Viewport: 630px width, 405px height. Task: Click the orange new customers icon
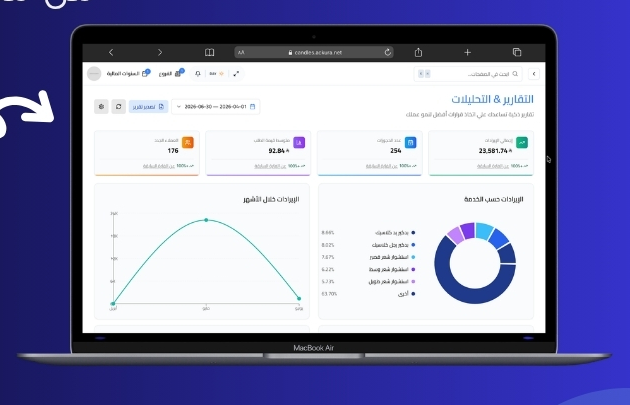tap(188, 143)
